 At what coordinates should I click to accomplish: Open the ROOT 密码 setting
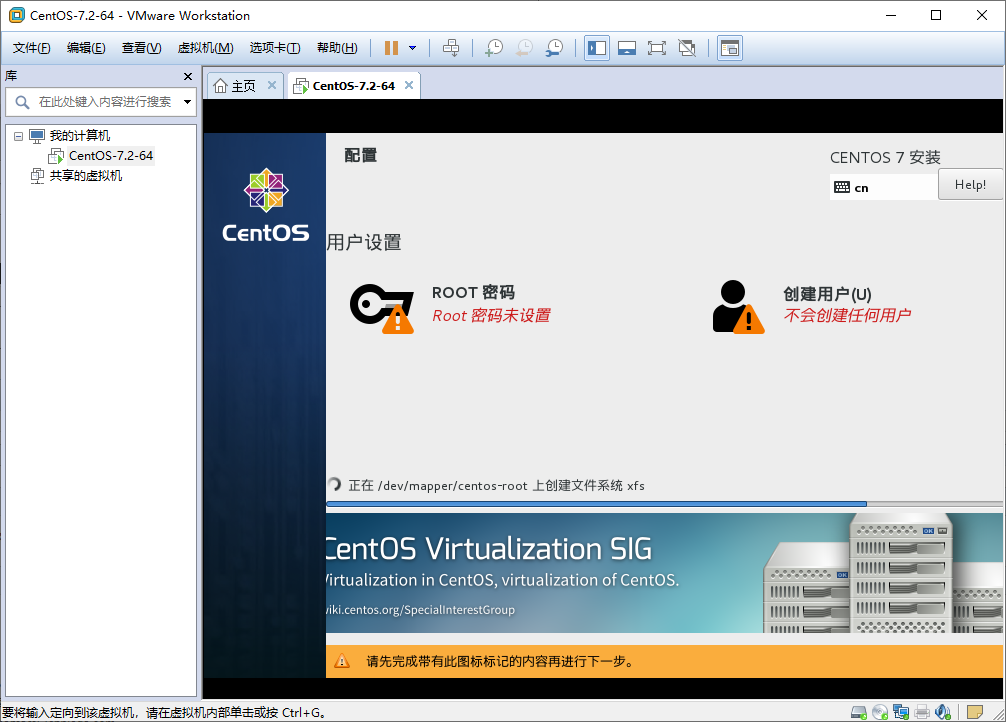pyautogui.click(x=473, y=293)
